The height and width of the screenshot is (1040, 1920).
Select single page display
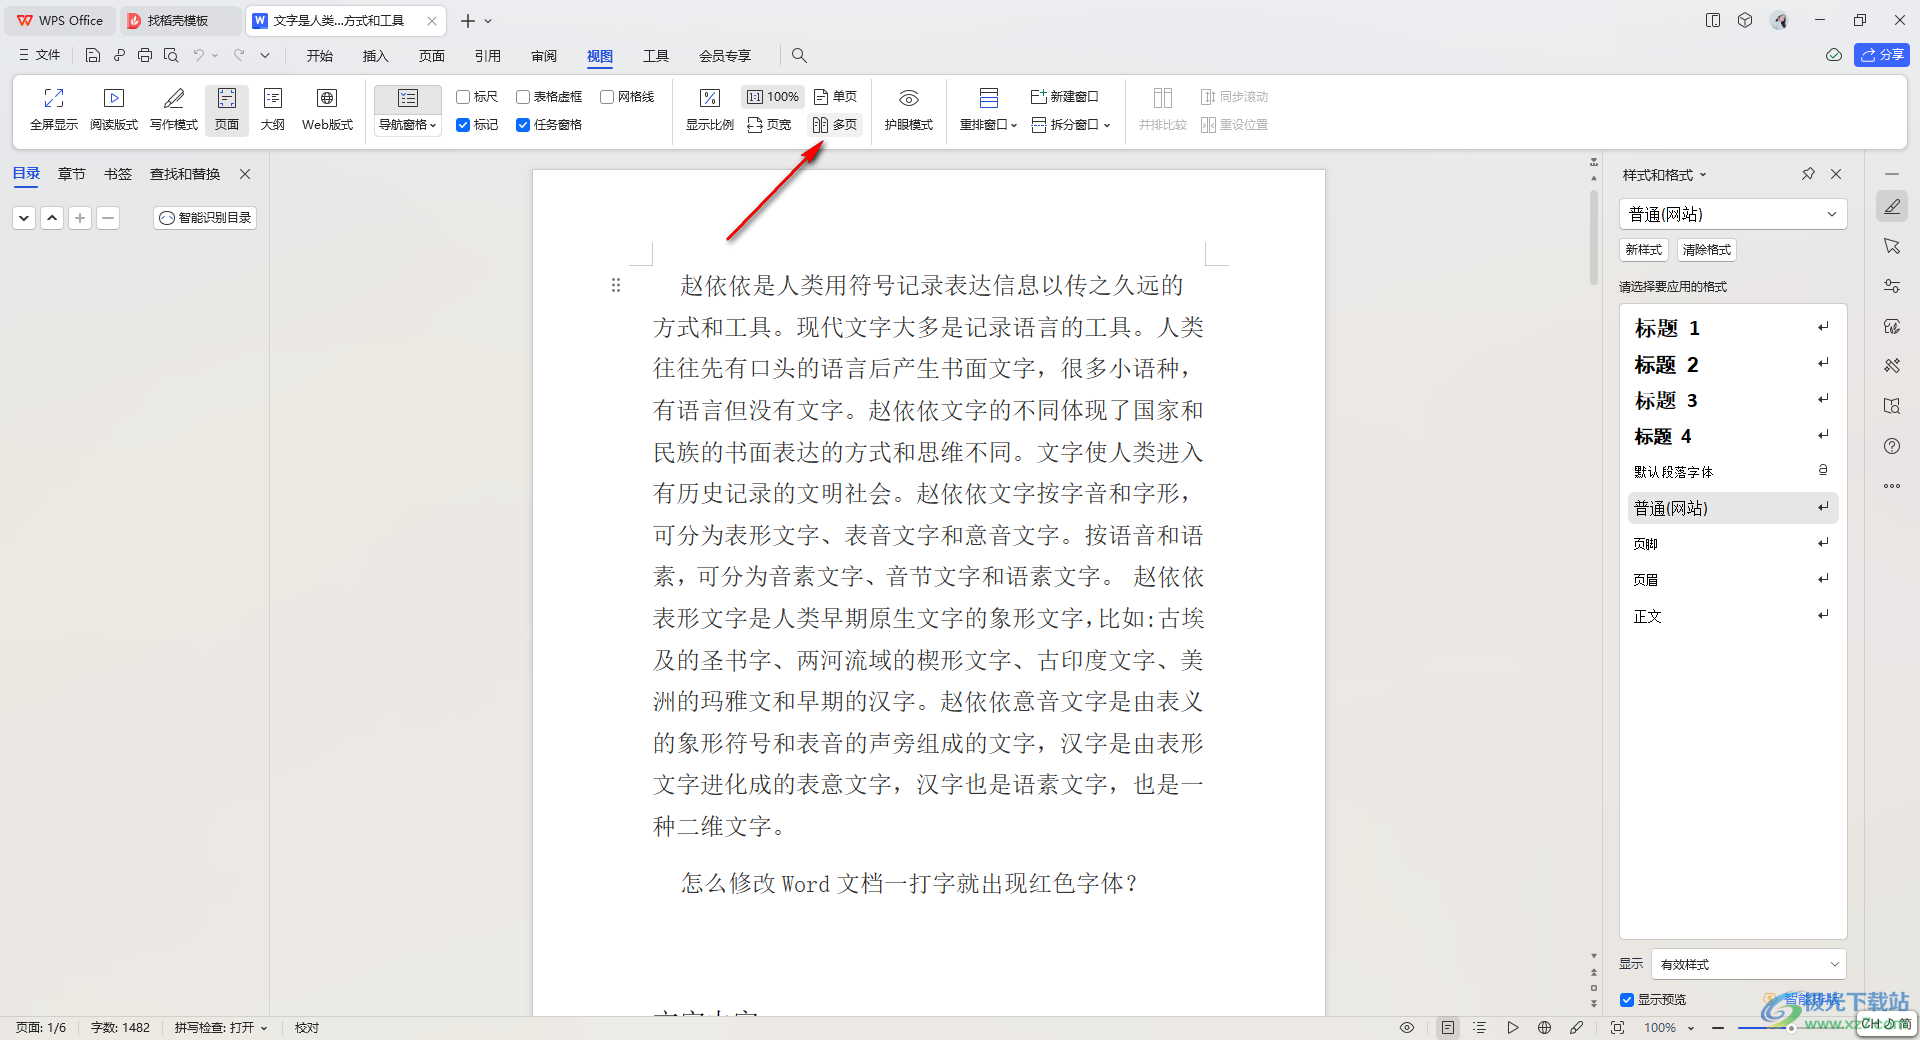pyautogui.click(x=836, y=97)
